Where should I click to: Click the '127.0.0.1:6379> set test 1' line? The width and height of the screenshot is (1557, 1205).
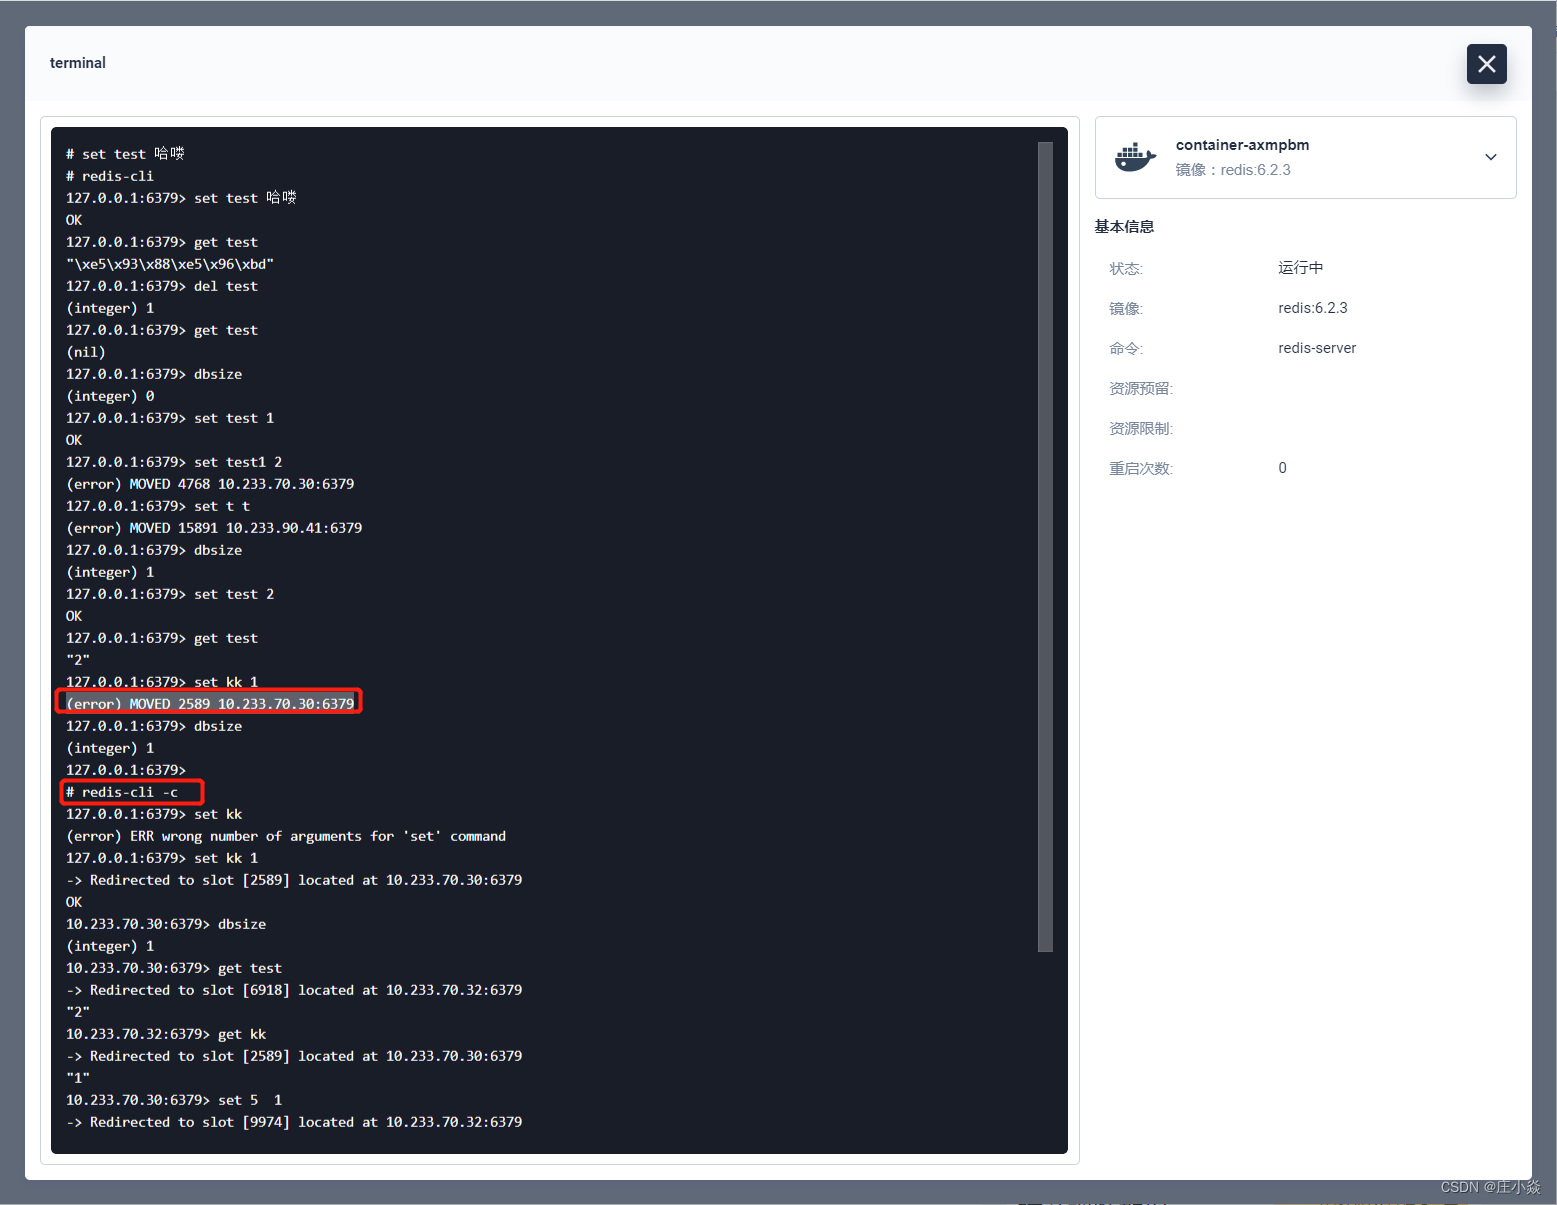[170, 418]
